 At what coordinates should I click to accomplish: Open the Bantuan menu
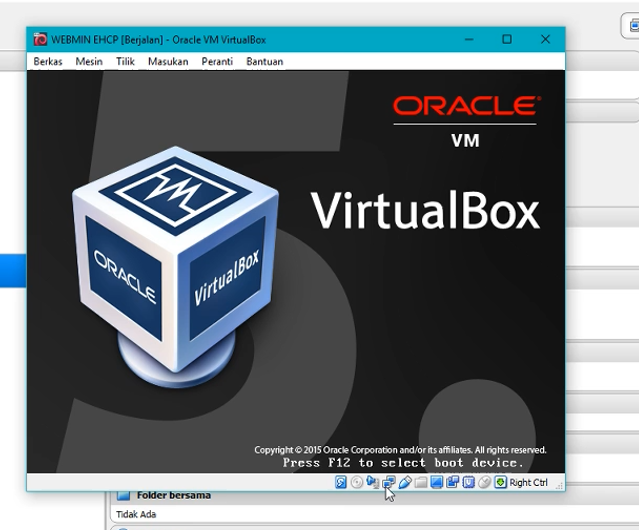pyautogui.click(x=265, y=61)
